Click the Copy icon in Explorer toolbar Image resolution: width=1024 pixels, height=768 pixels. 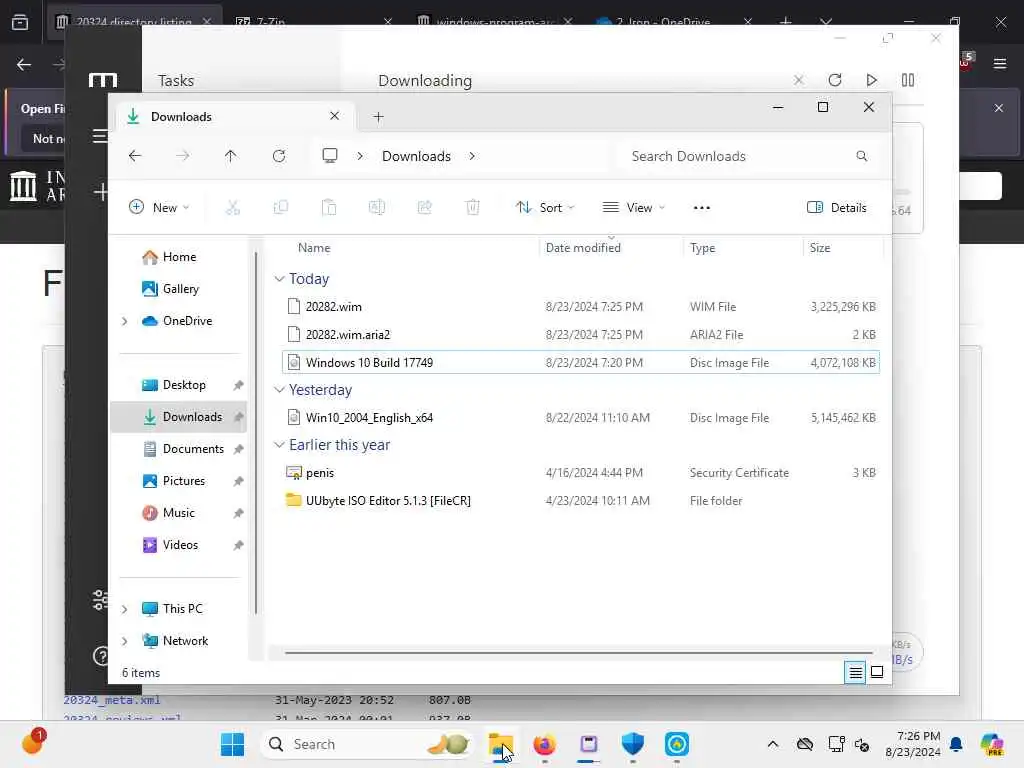(281, 208)
